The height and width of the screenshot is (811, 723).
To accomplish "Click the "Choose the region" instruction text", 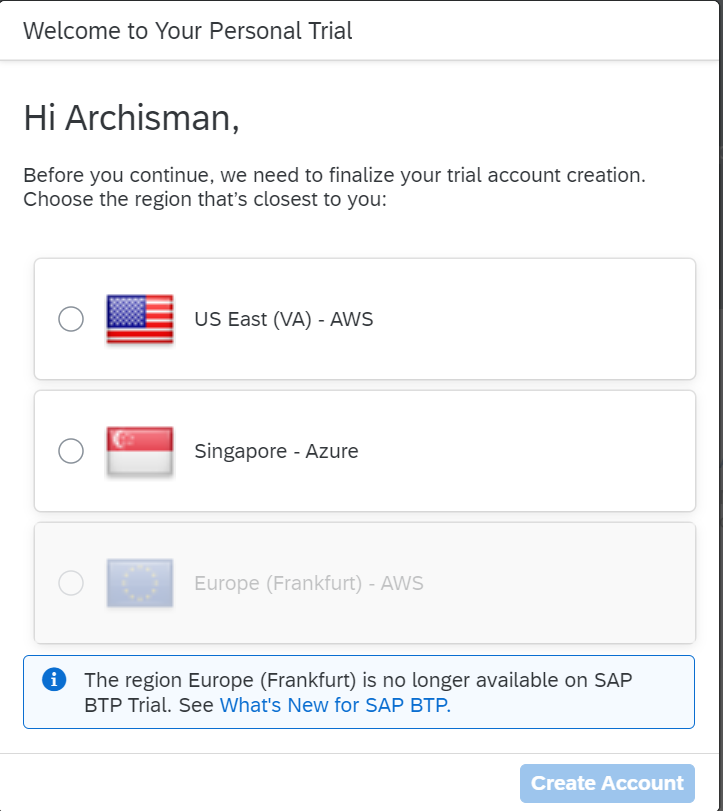I will point(205,199).
